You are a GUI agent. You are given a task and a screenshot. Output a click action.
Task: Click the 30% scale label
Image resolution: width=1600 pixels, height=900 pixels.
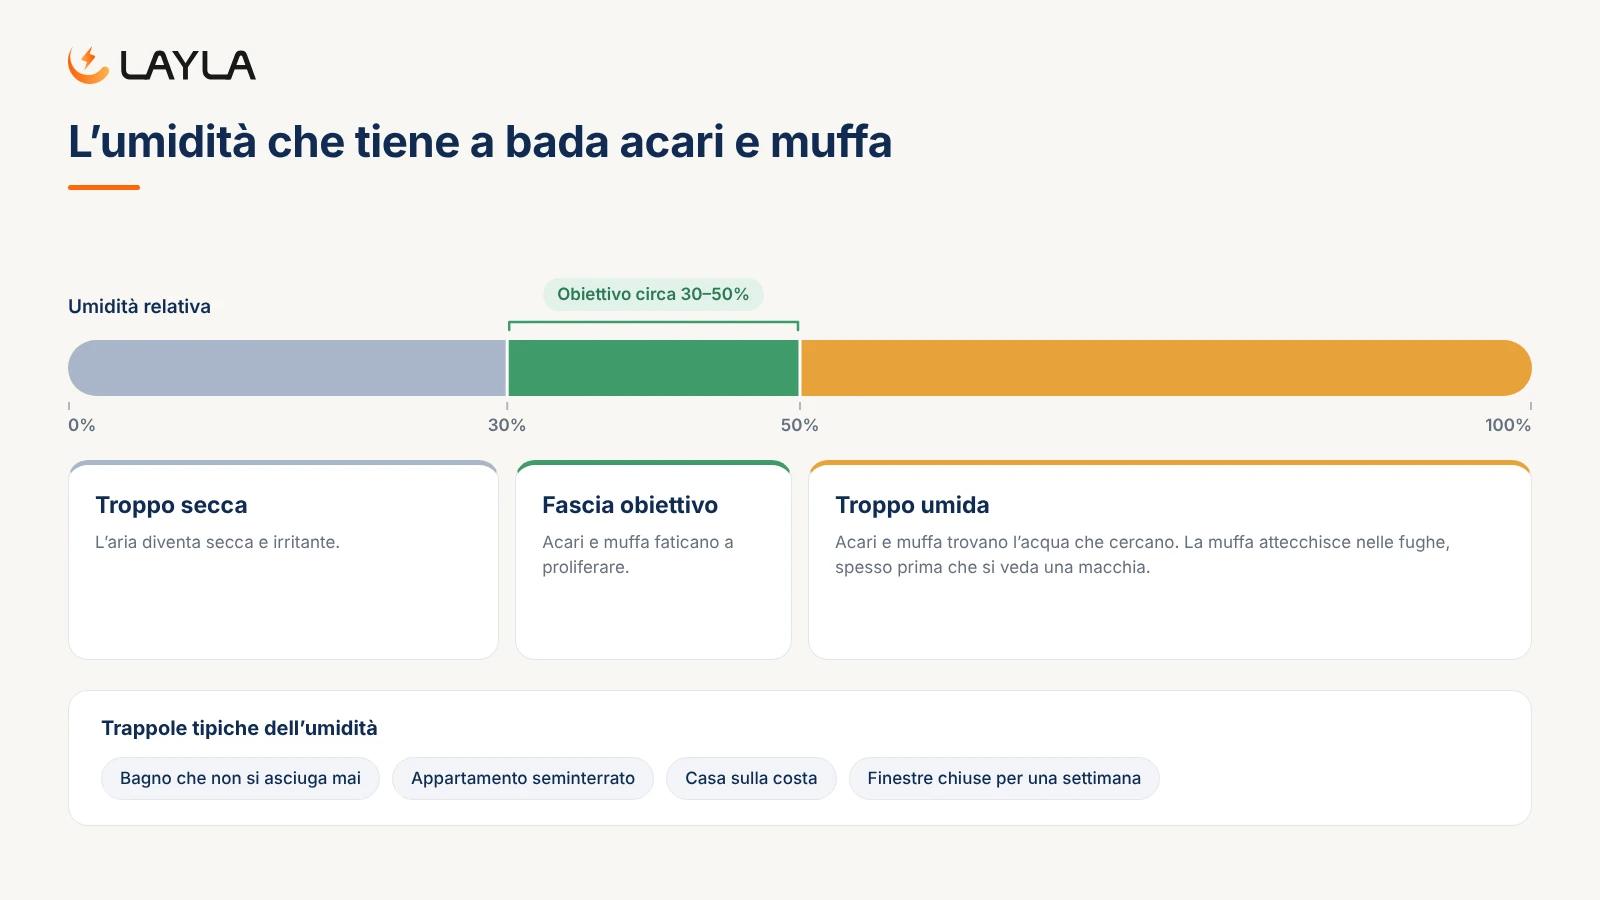coord(507,425)
